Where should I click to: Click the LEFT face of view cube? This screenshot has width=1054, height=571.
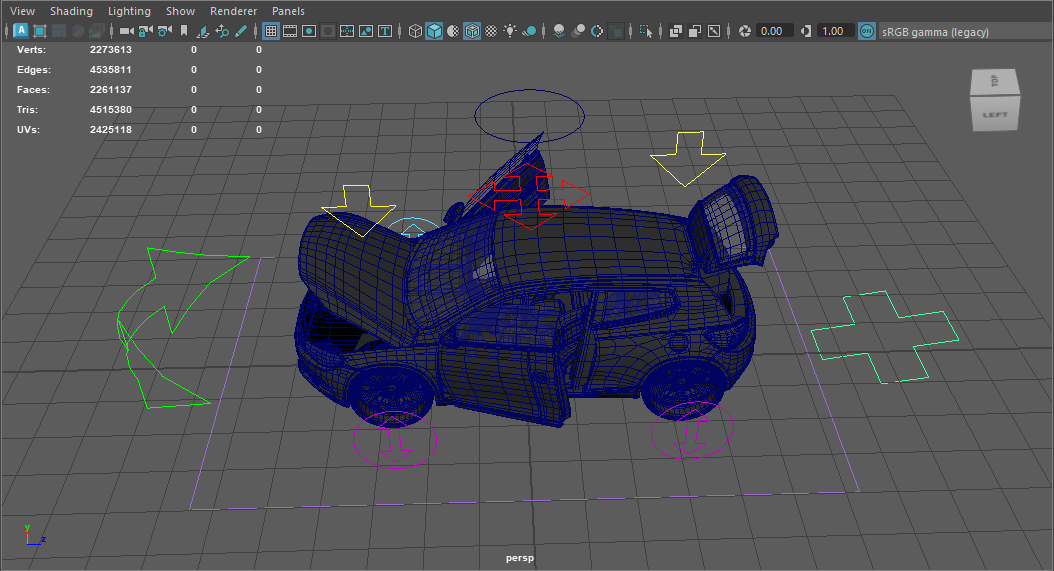[994, 114]
